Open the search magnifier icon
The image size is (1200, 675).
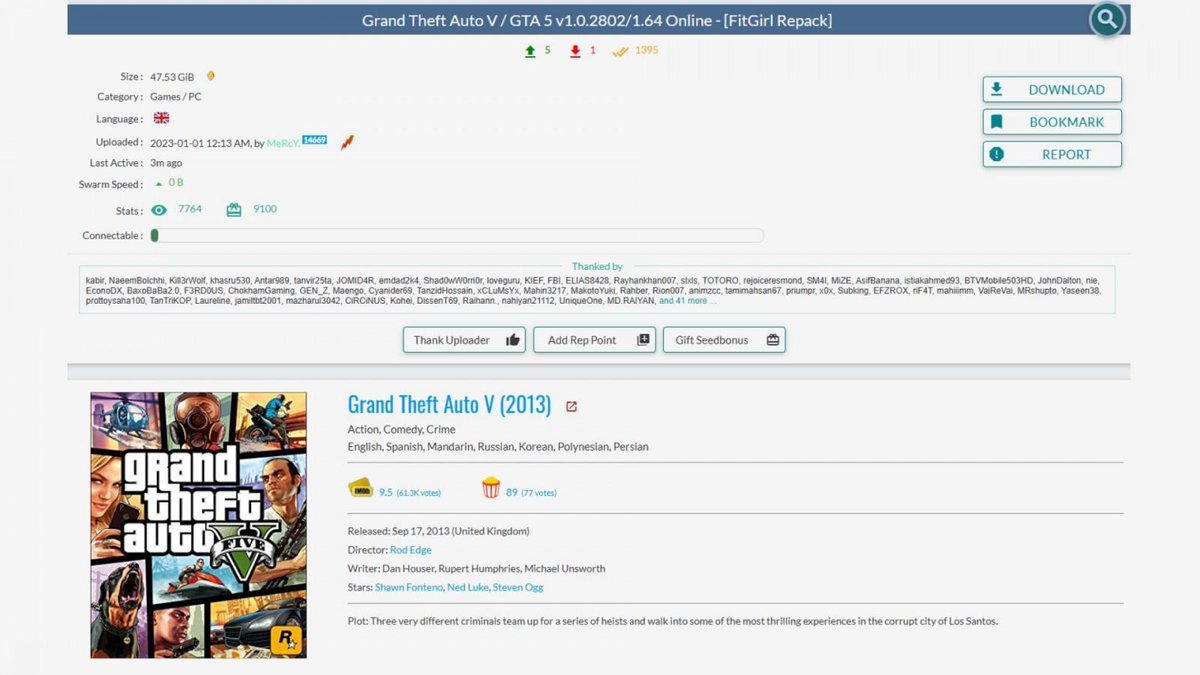pyautogui.click(x=1107, y=19)
